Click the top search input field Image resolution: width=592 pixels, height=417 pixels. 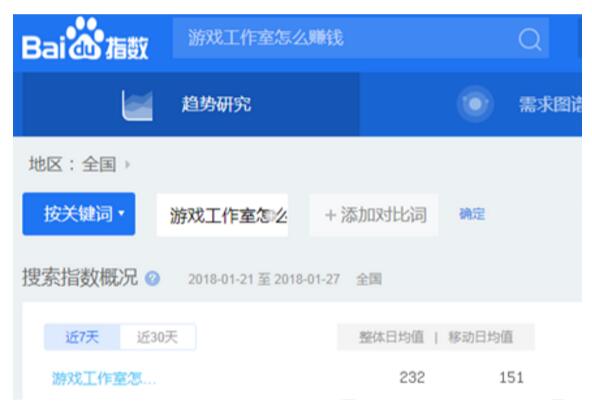point(361,38)
